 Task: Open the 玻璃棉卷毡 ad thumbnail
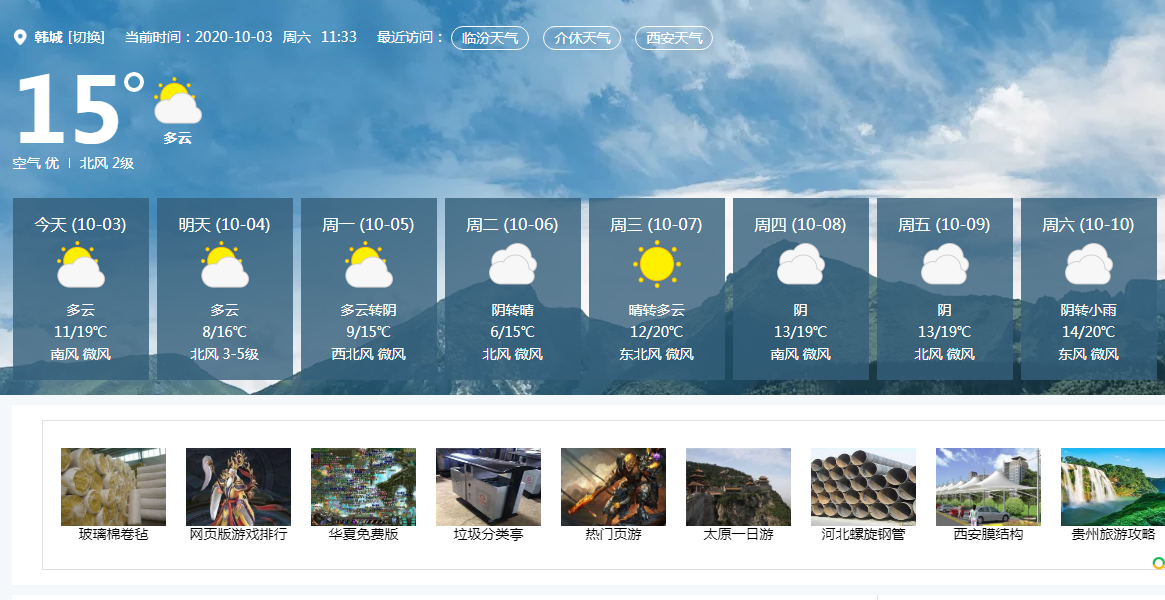tap(114, 487)
